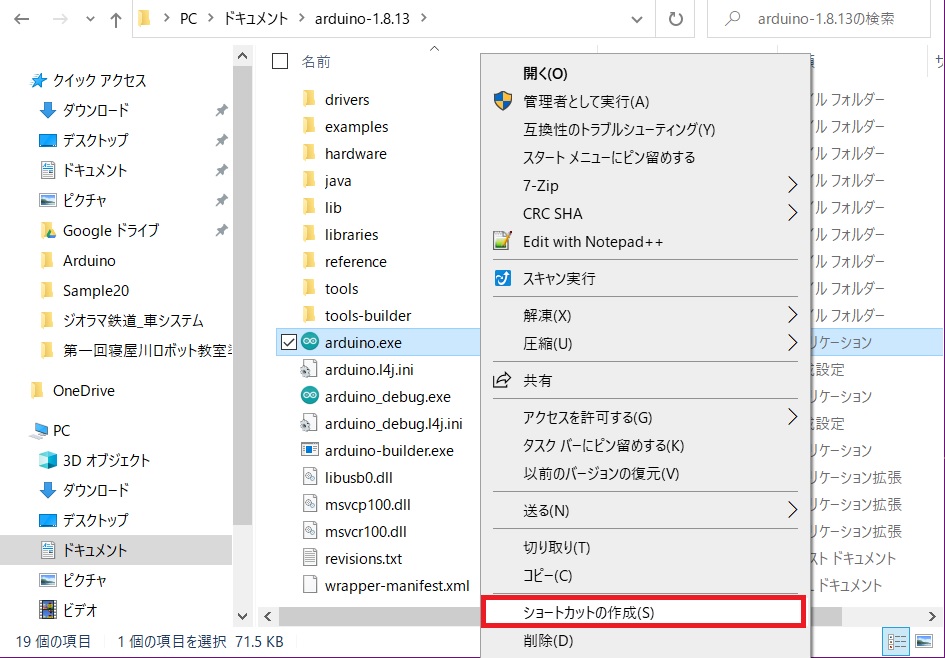945x658 pixels.
Task: Expand the アクセスを許可する(G) submenu arrow
Action: pos(793,416)
